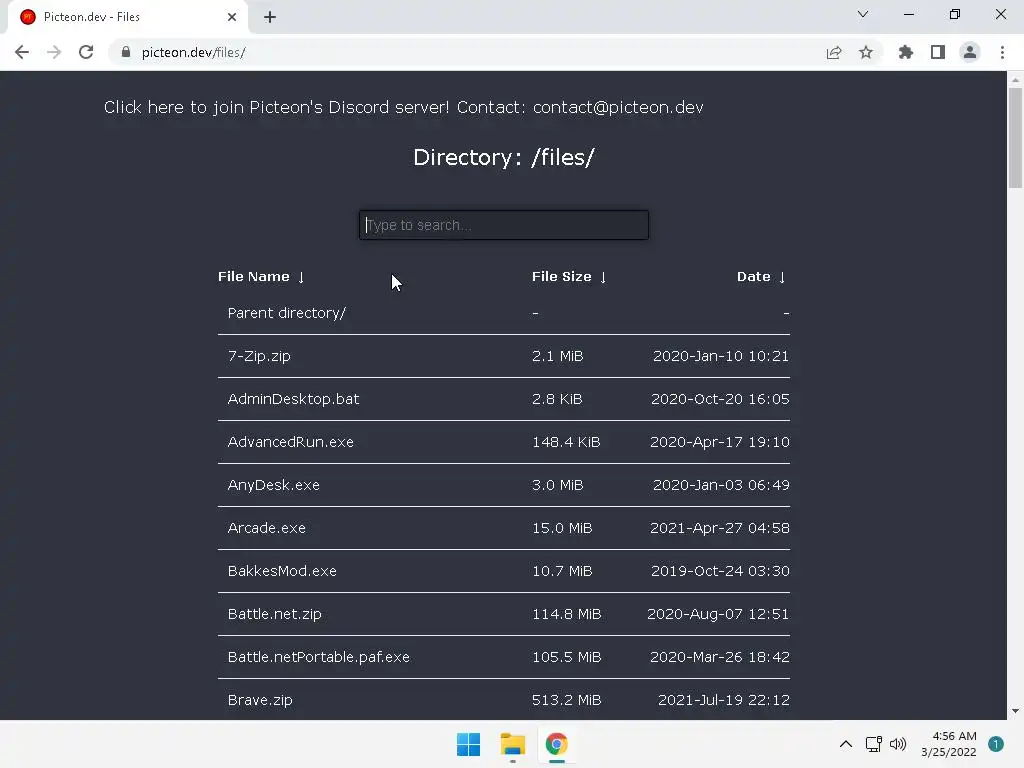Download 7-Zip.zip file
The width and height of the screenshot is (1024, 768).
click(x=259, y=356)
